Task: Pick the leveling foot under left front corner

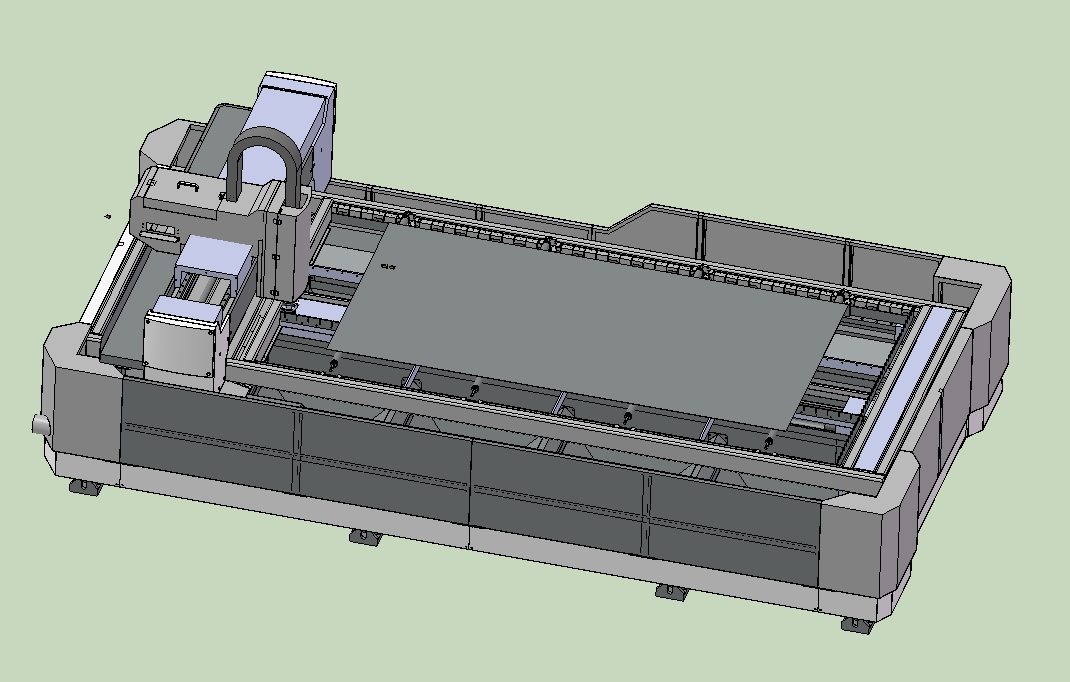Action: coord(85,487)
